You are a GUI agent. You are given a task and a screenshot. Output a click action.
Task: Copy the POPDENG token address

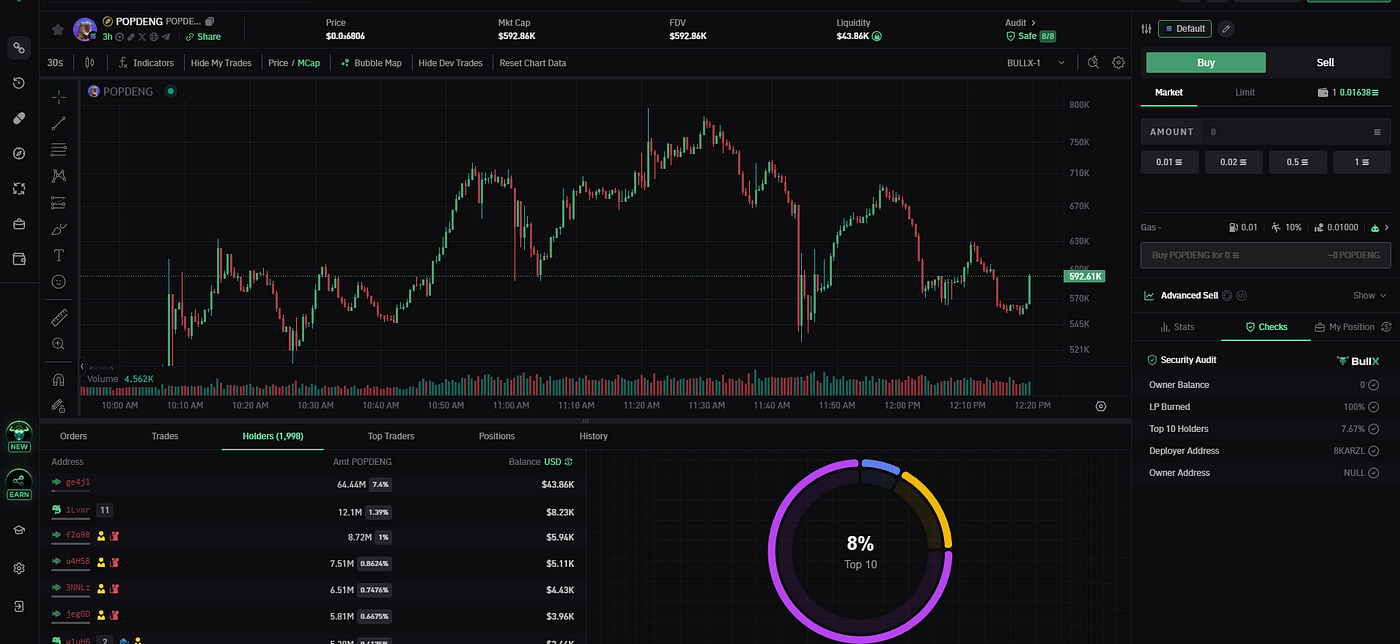209,21
